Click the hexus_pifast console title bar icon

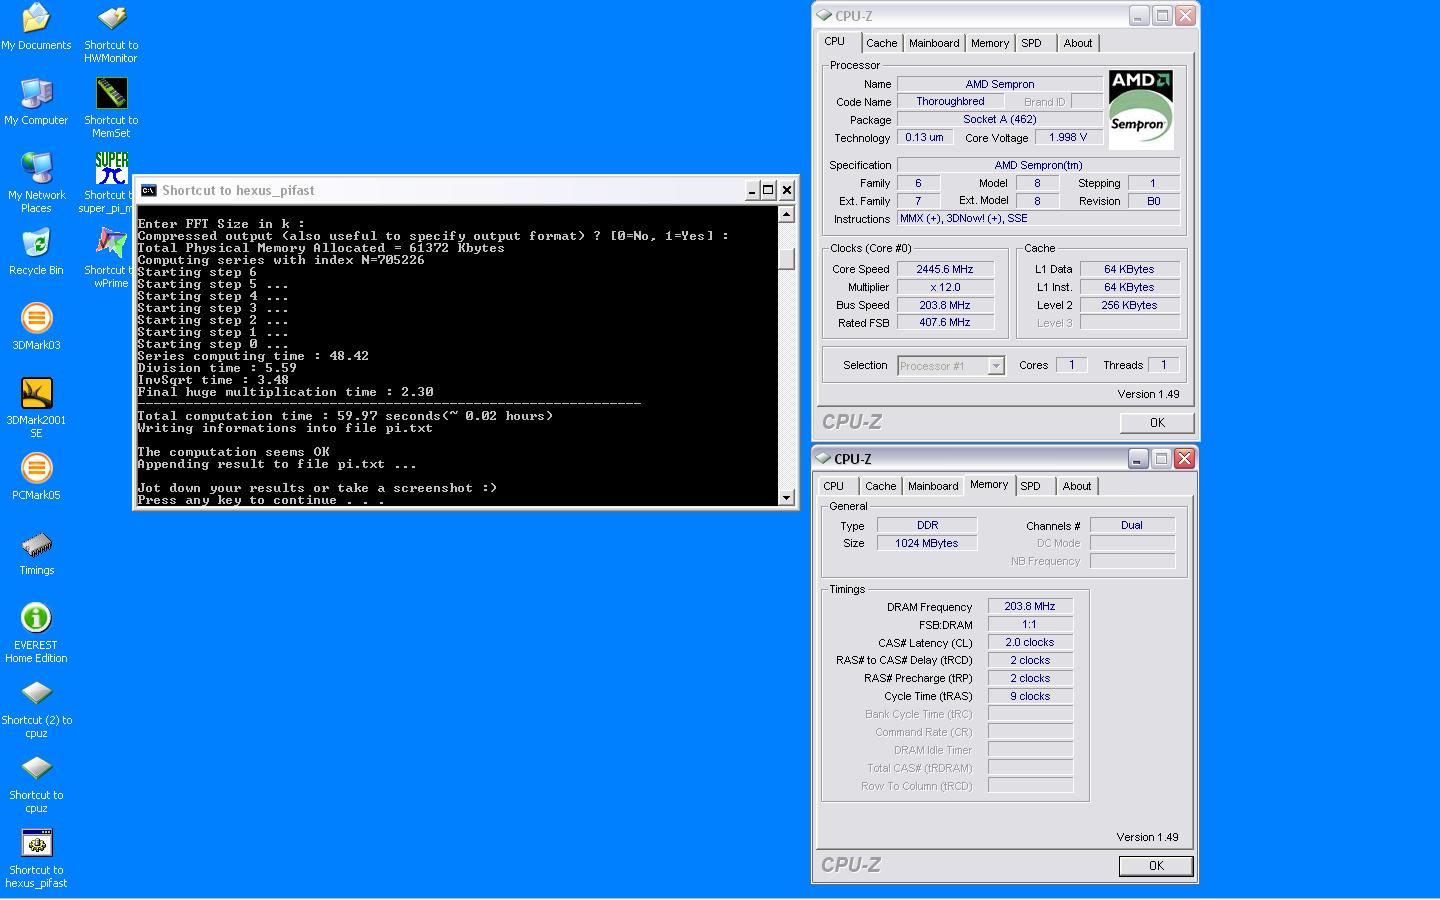[148, 190]
